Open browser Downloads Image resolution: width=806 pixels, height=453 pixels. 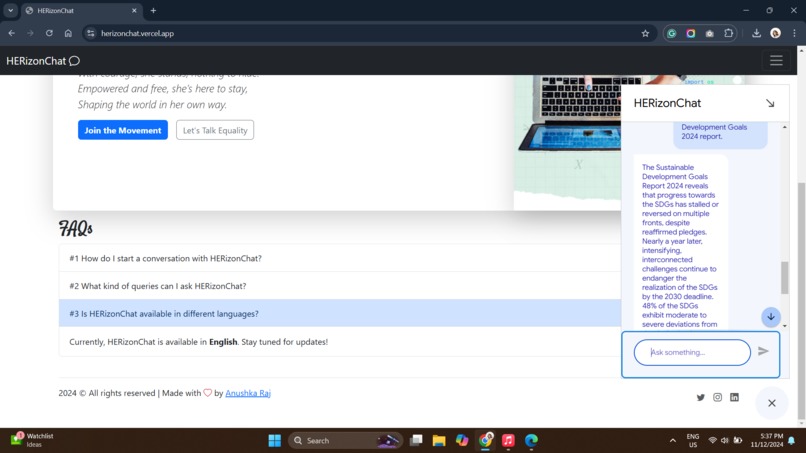(756, 33)
